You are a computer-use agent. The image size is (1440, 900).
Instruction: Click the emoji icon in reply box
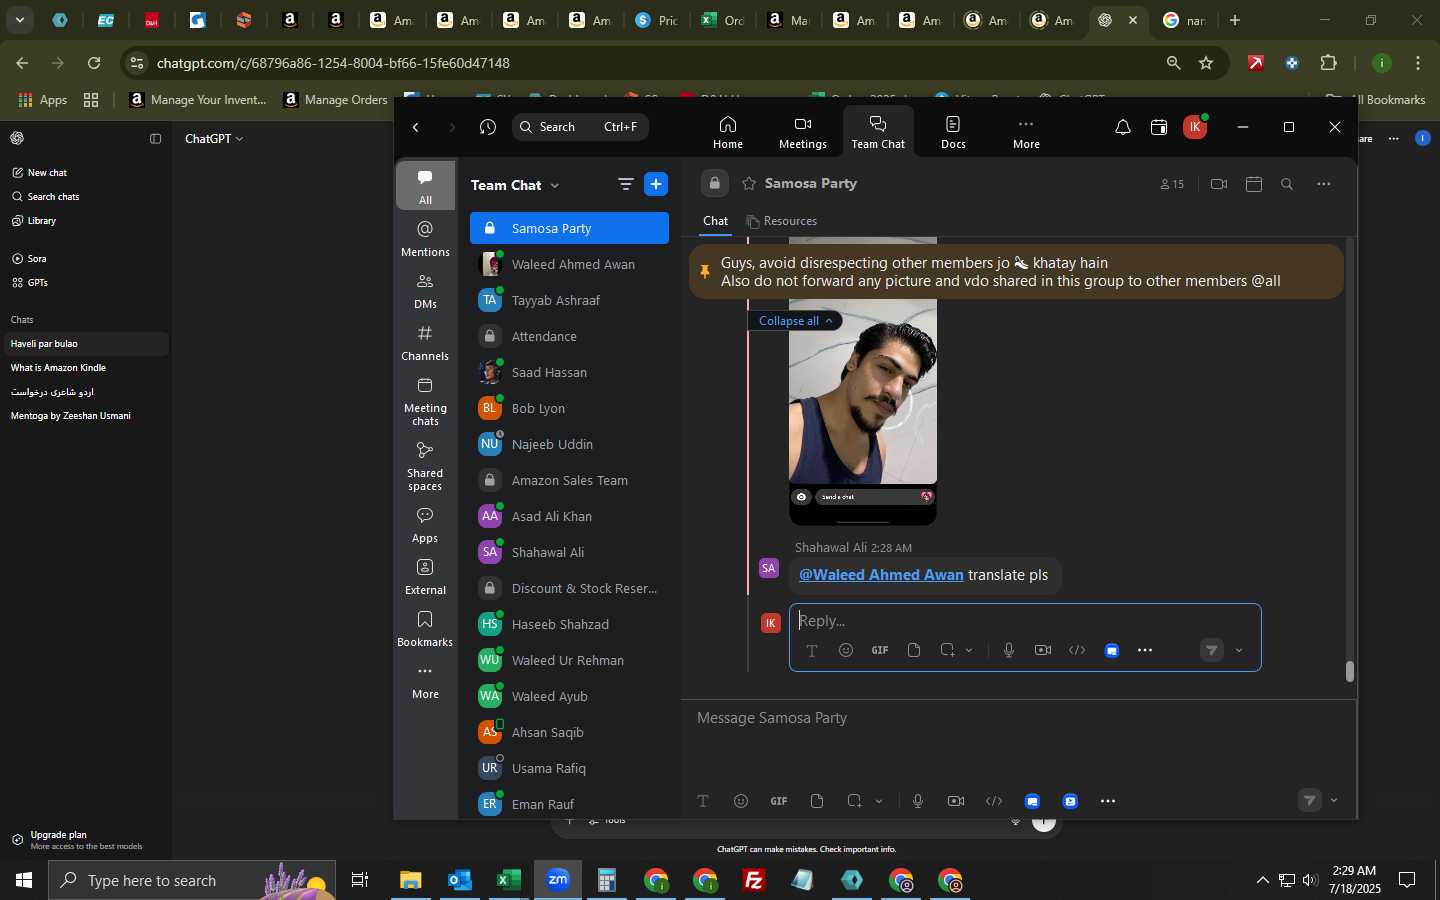tap(846, 651)
